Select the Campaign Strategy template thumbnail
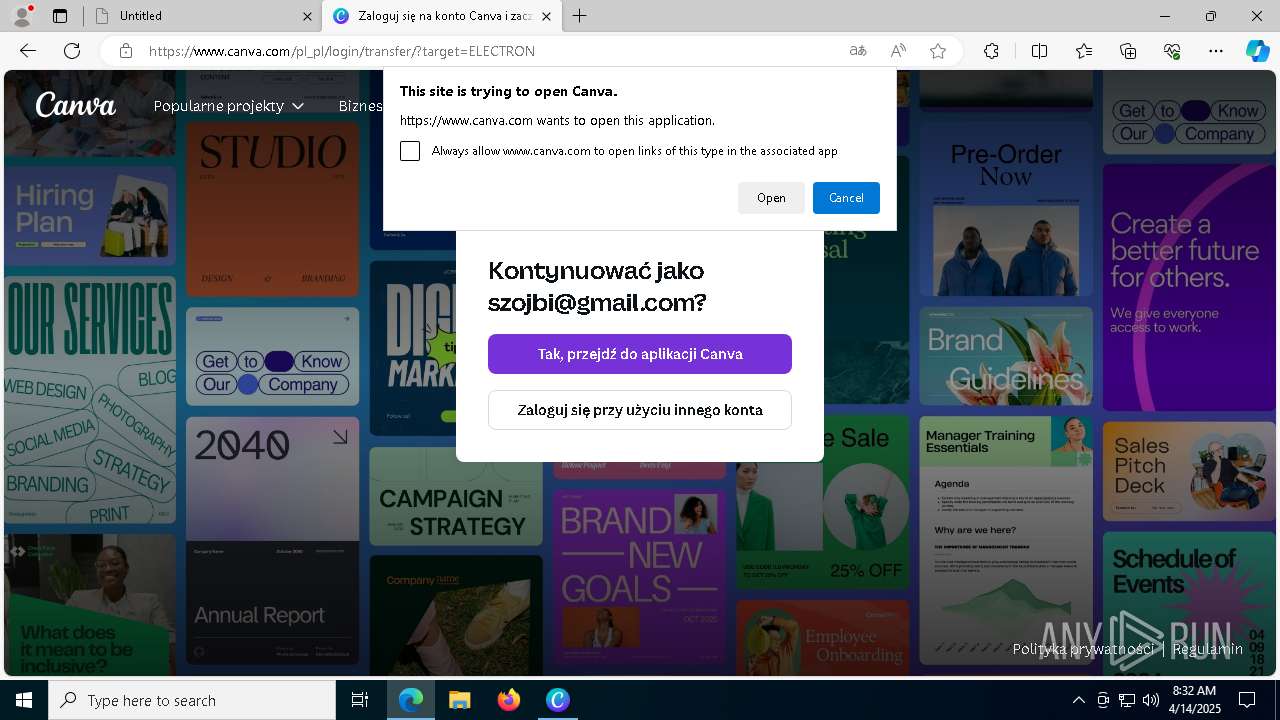This screenshot has width=1280, height=720. click(456, 495)
